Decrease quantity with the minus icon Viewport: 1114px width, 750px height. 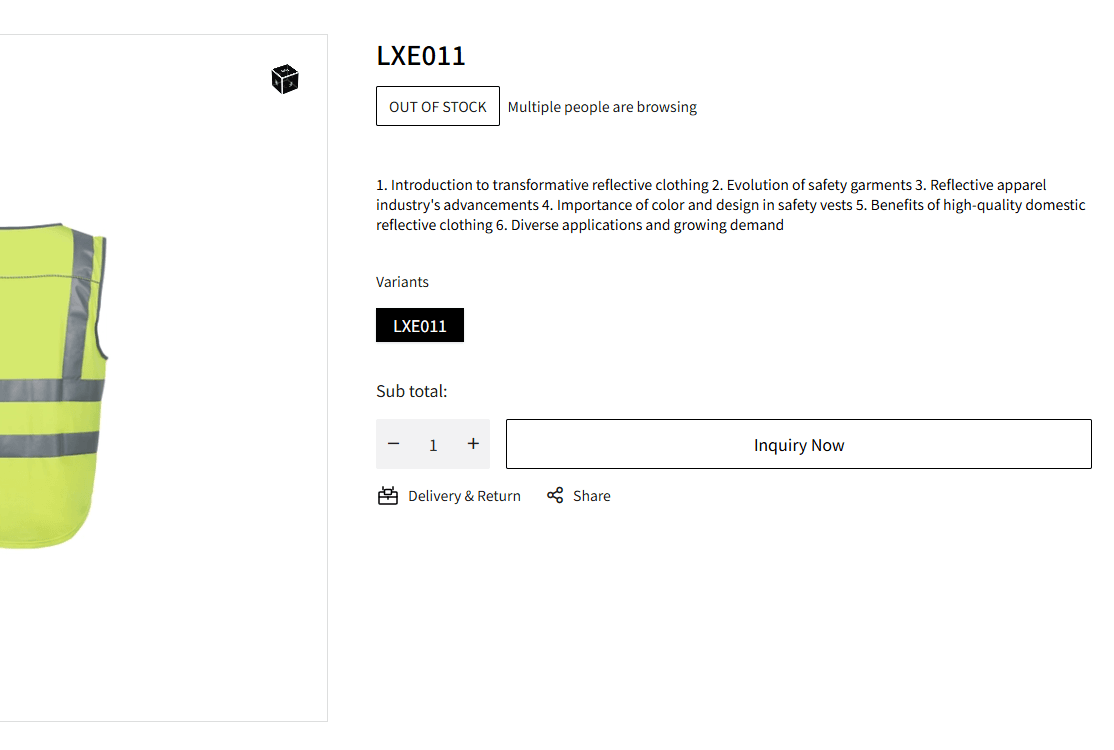coord(394,444)
